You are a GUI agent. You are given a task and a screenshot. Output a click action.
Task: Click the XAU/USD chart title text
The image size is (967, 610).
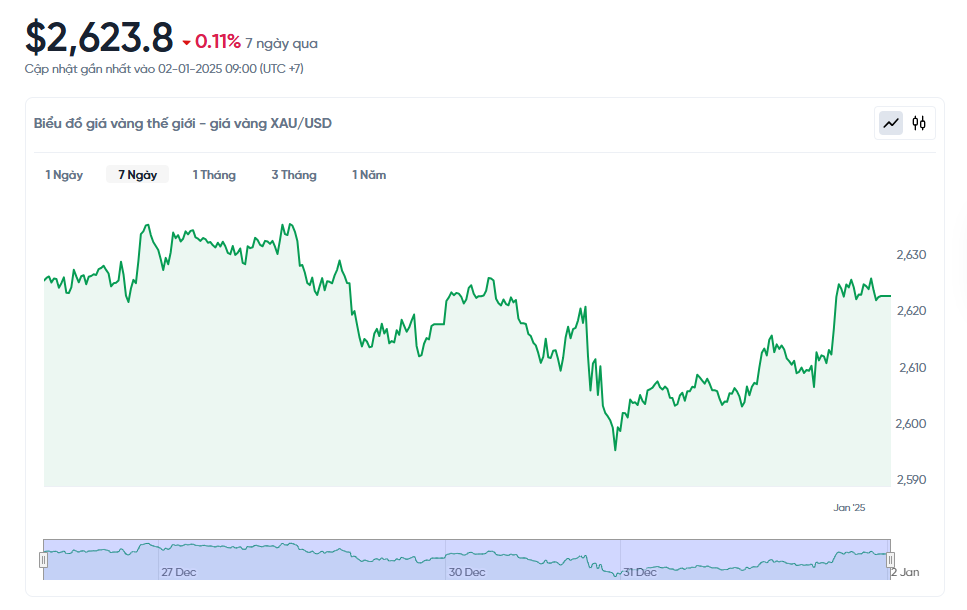(183, 123)
